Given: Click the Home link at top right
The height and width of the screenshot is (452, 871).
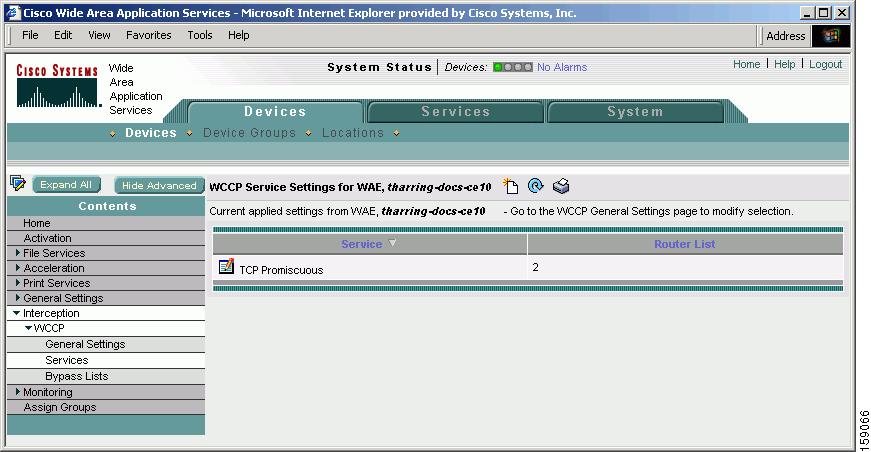Looking at the screenshot, I should [746, 64].
